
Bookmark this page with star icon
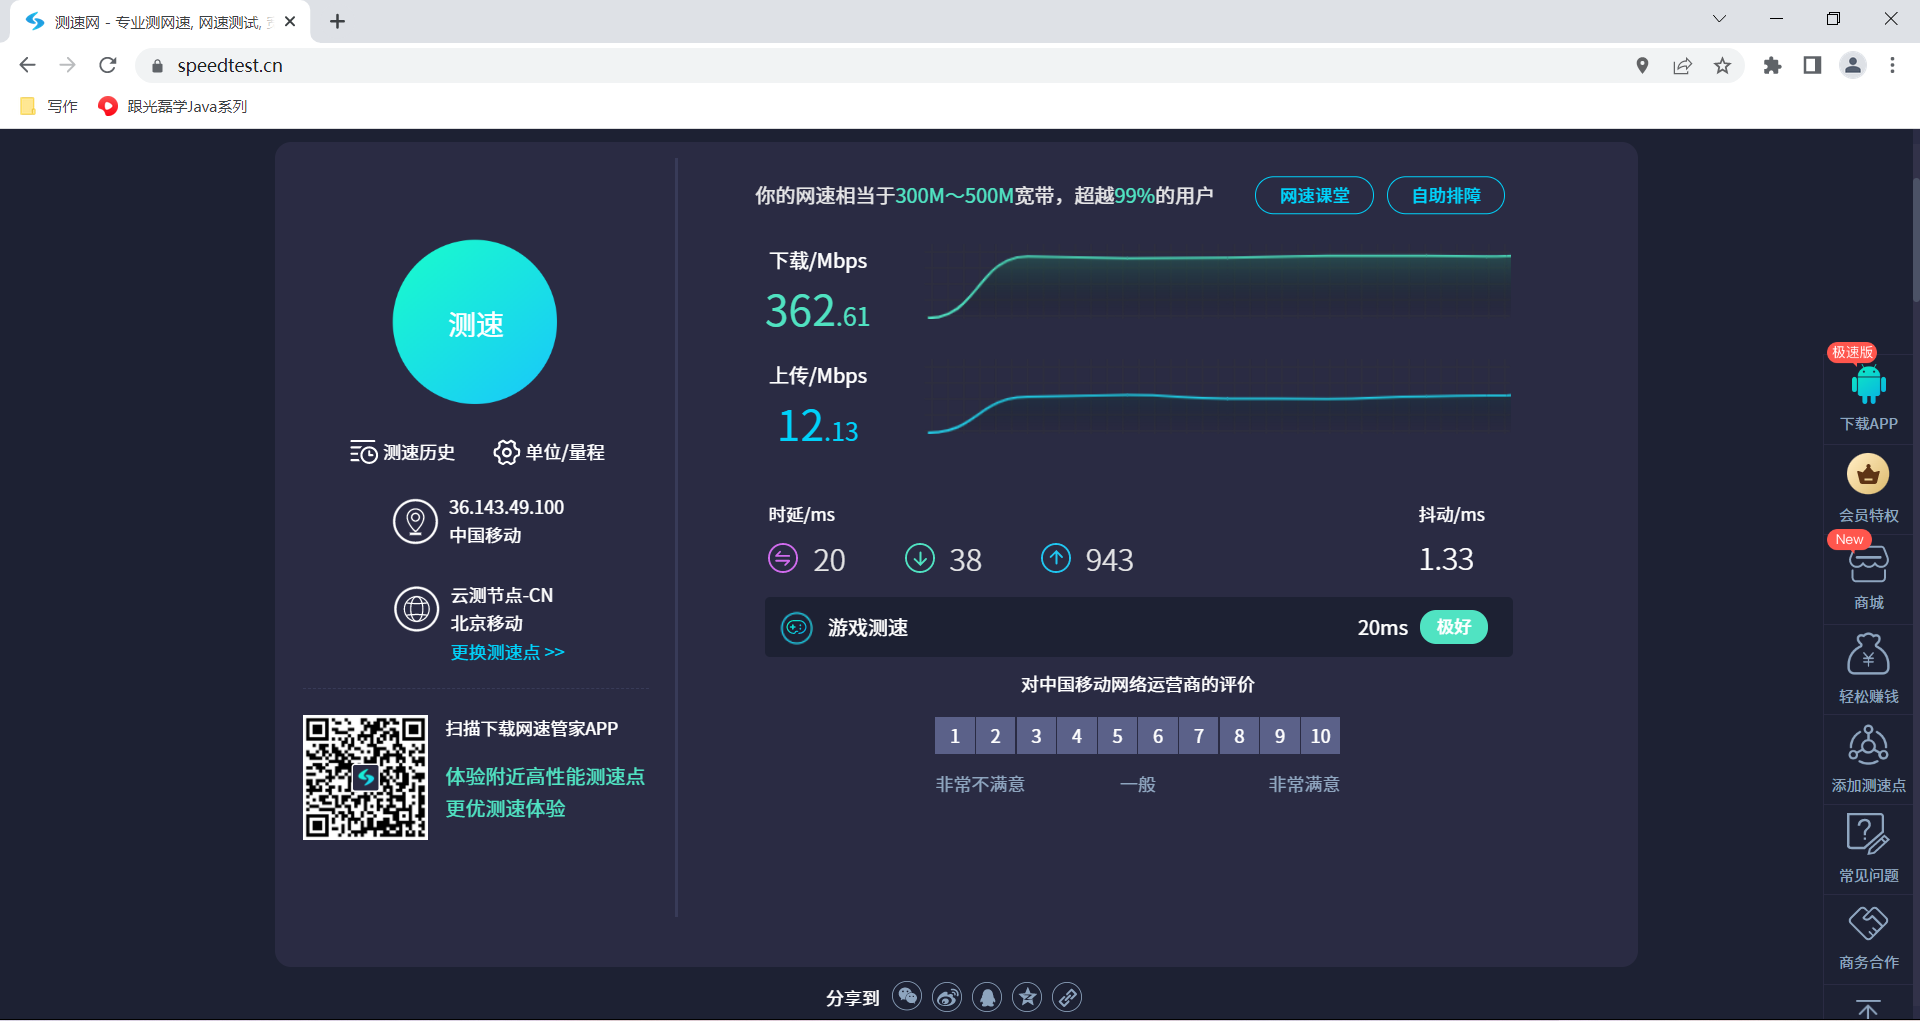(x=1722, y=66)
